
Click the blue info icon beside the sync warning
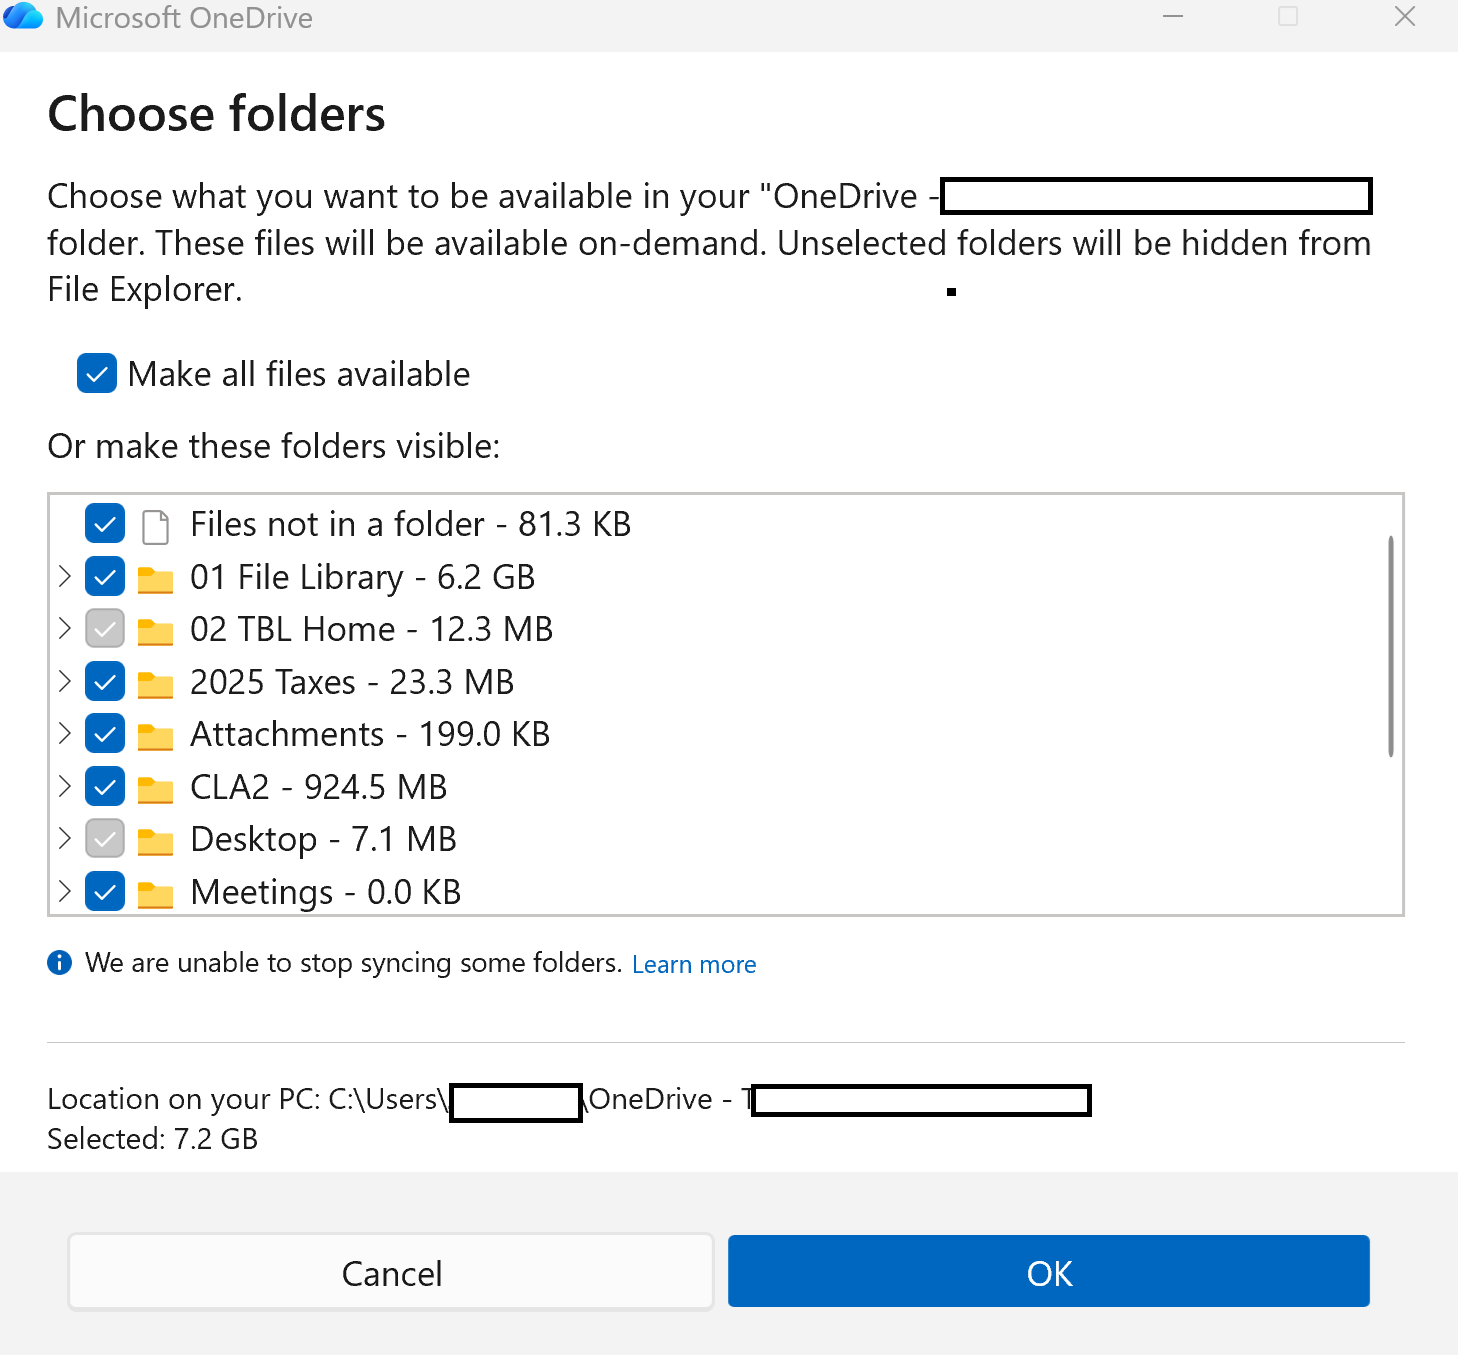pos(60,962)
